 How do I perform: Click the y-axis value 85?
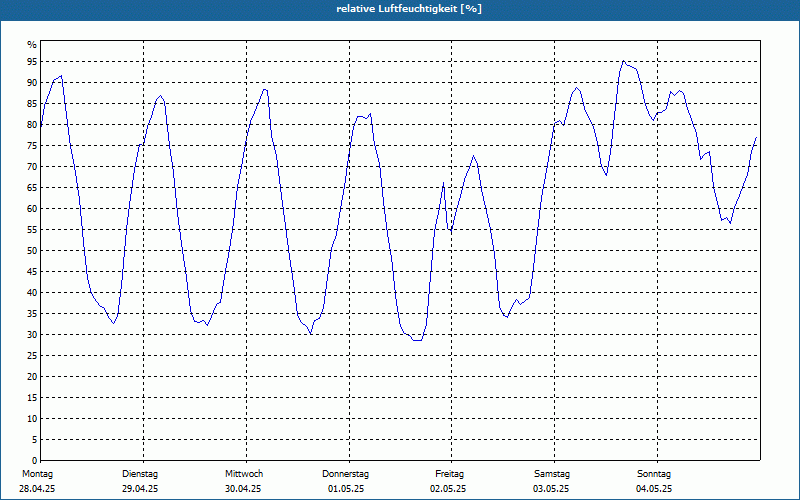pos(32,104)
